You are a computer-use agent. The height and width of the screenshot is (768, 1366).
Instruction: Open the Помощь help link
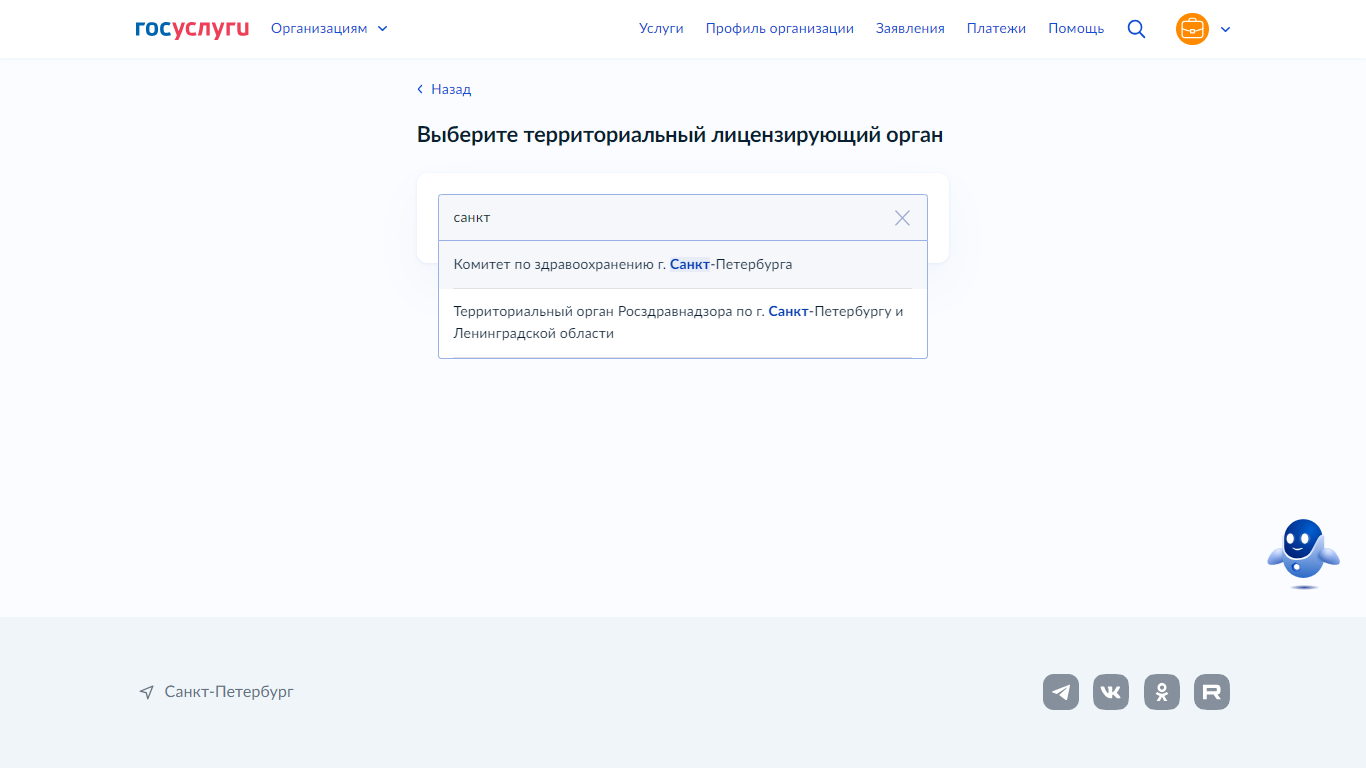(1076, 28)
